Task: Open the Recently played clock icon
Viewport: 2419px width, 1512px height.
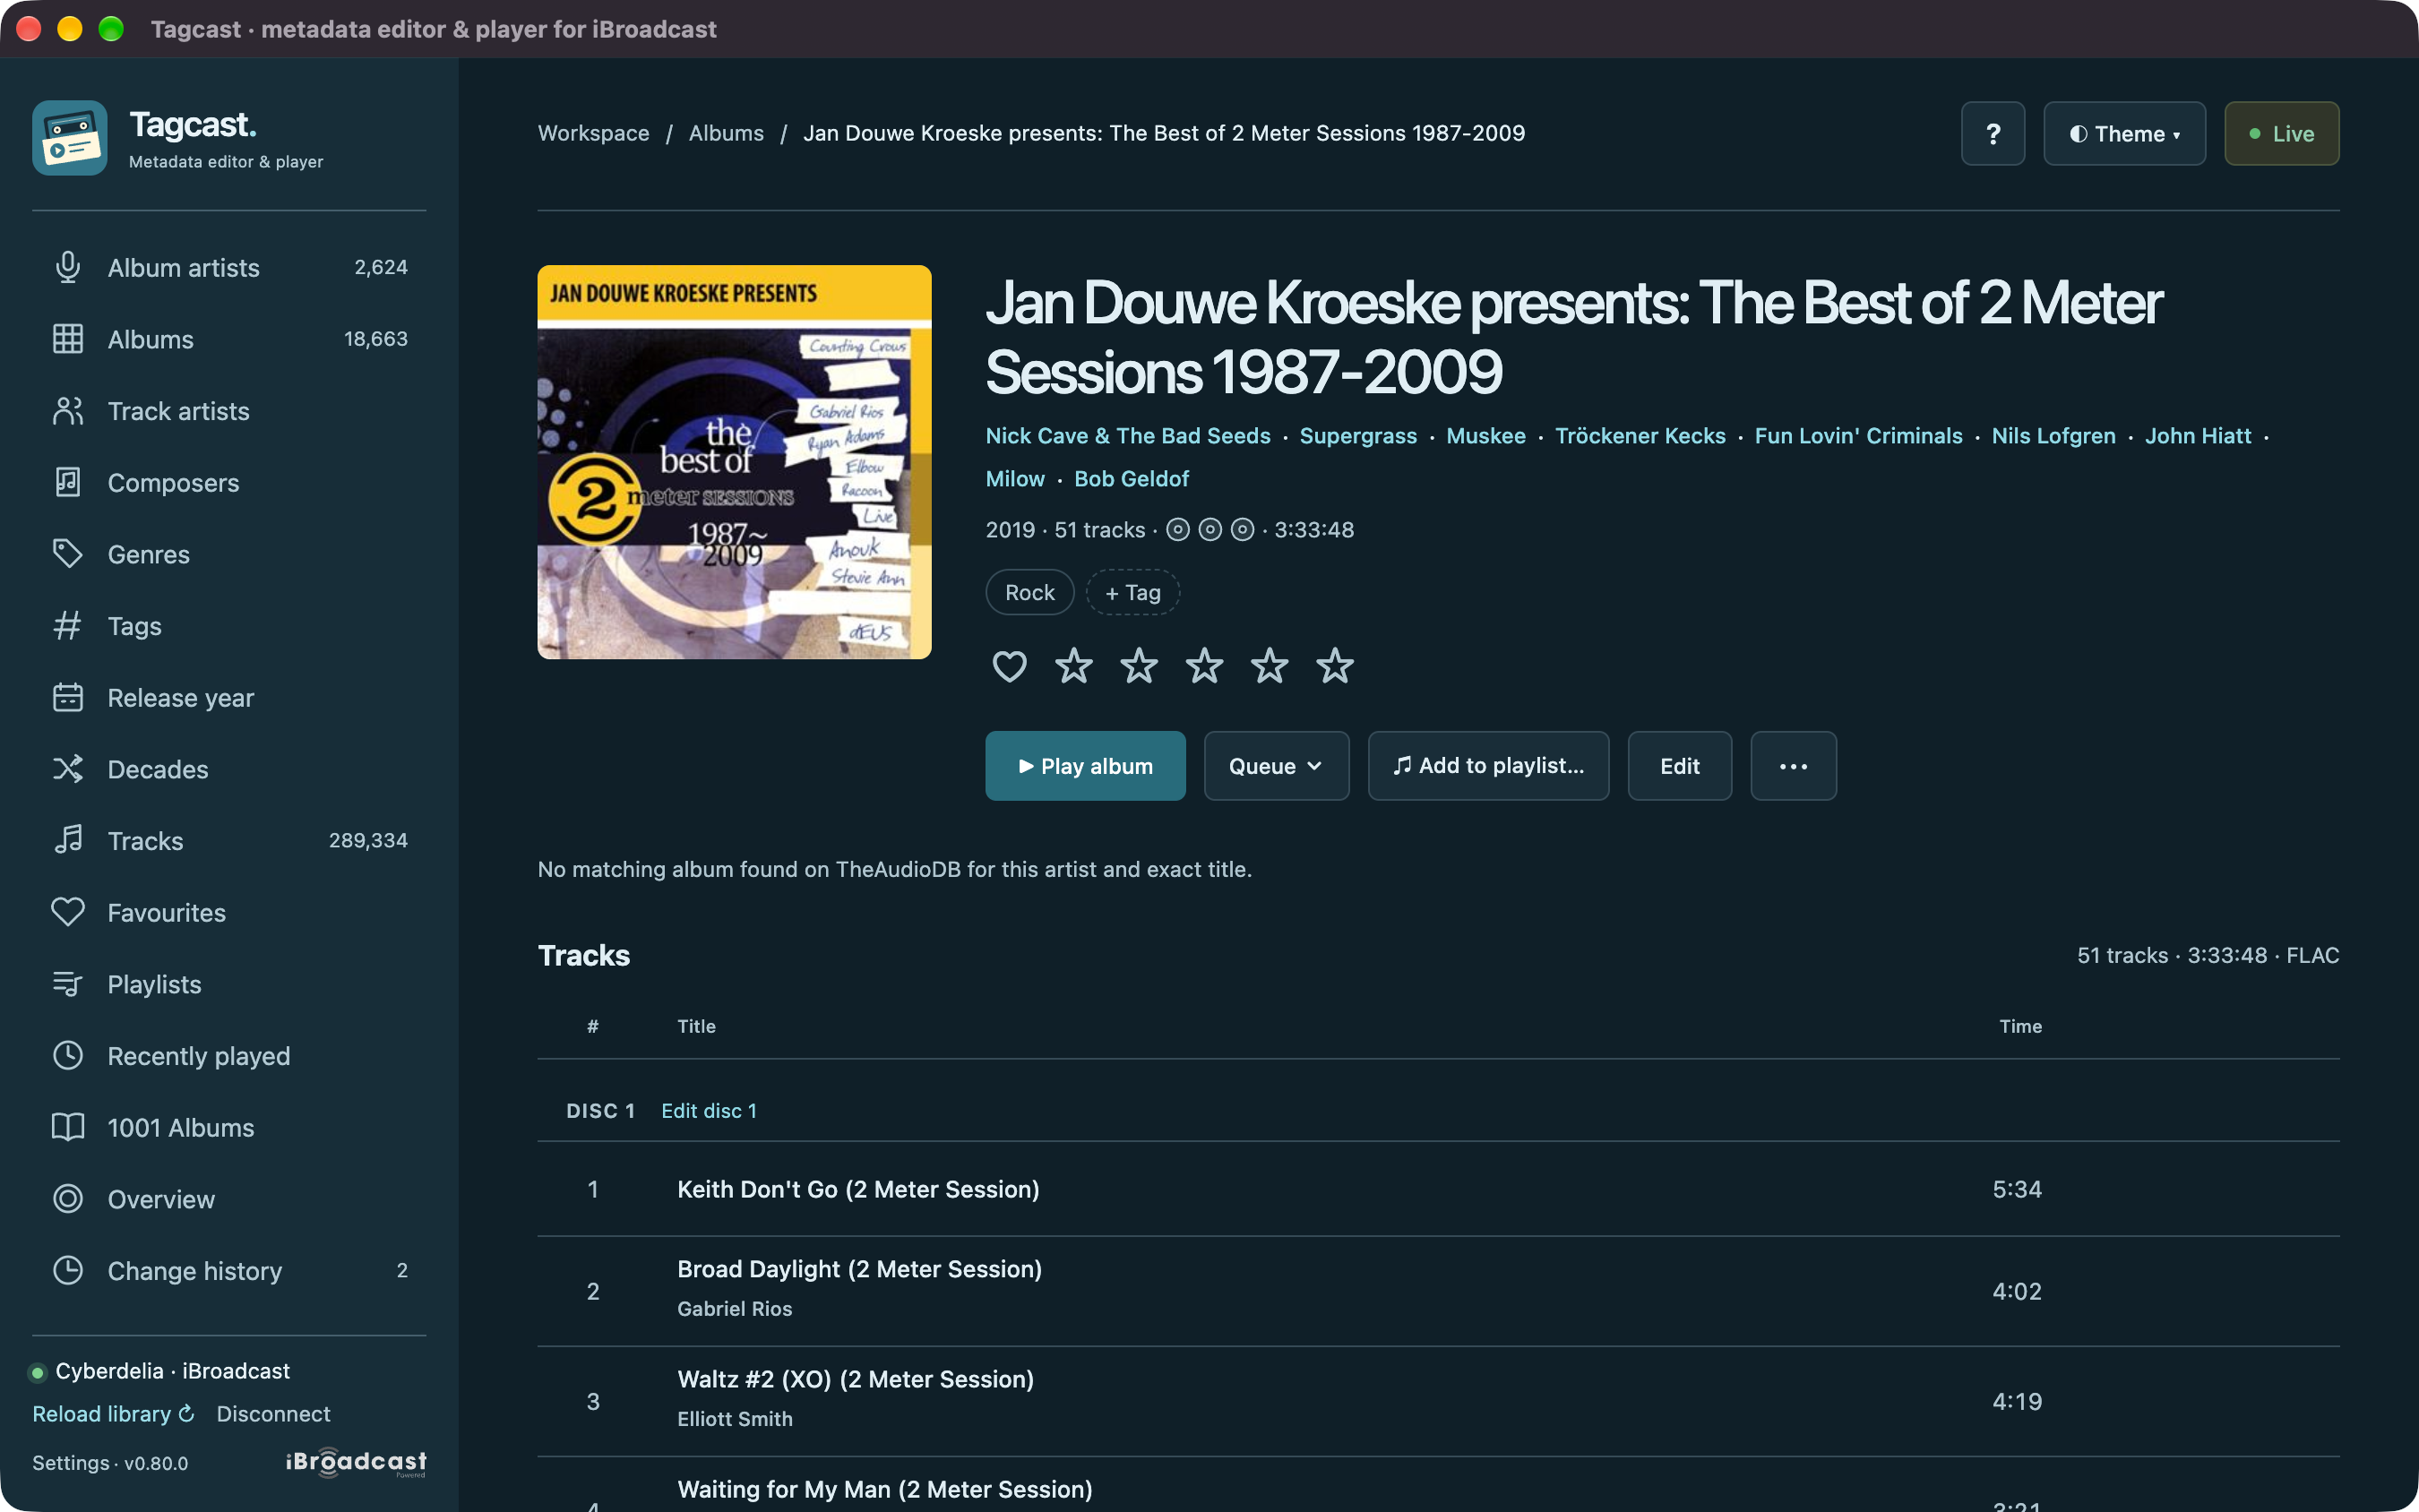Action: click(x=68, y=1055)
